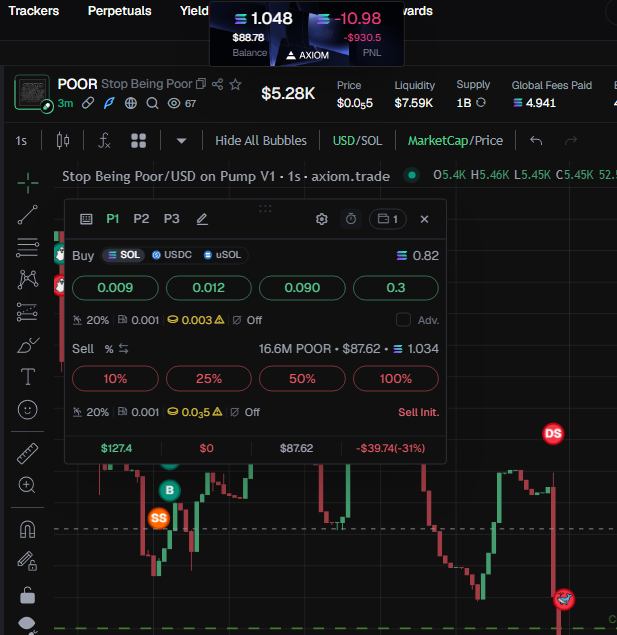617x635 pixels.
Task: Toggle magnet mode
Action: coord(28,529)
